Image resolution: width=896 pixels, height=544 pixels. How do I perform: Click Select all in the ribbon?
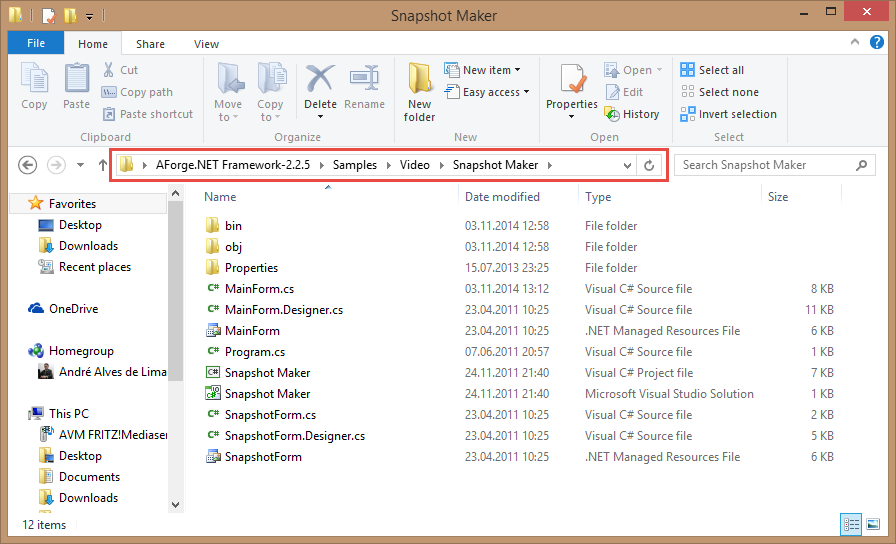[x=712, y=70]
